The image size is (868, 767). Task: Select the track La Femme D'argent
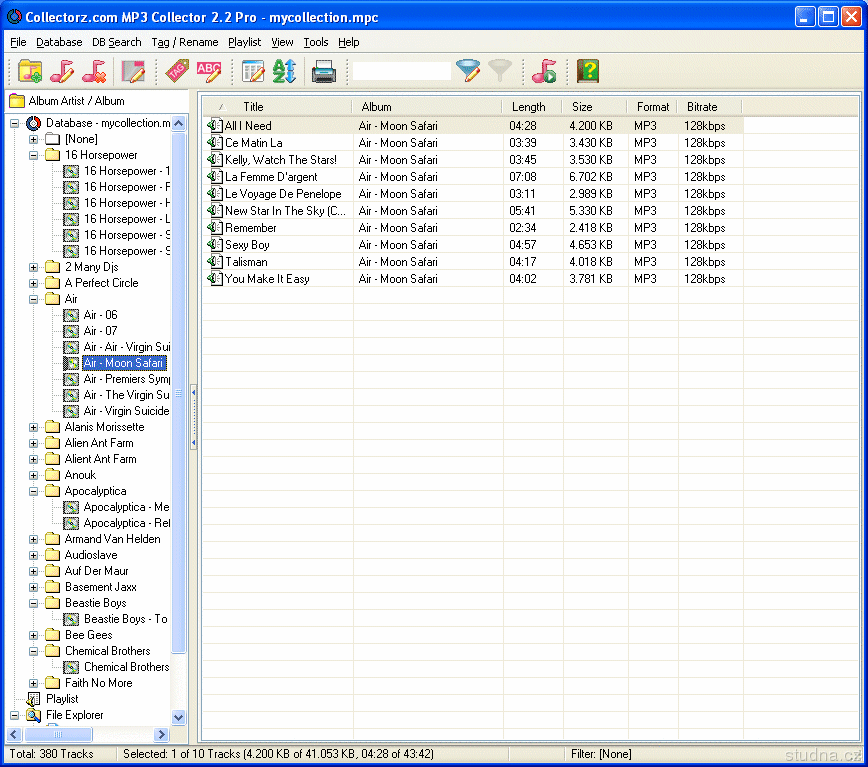point(271,177)
